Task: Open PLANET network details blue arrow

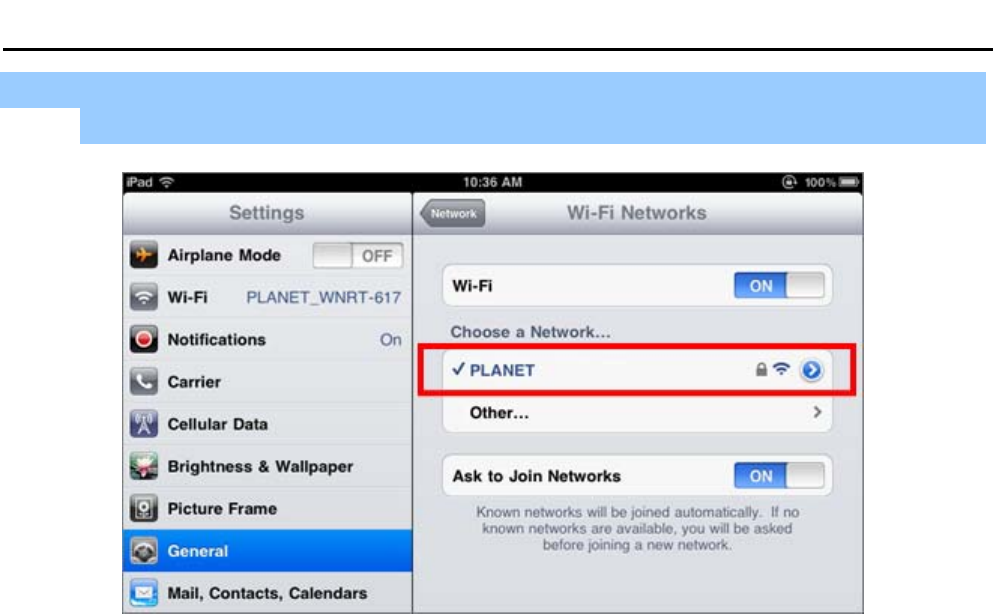Action: coord(811,370)
